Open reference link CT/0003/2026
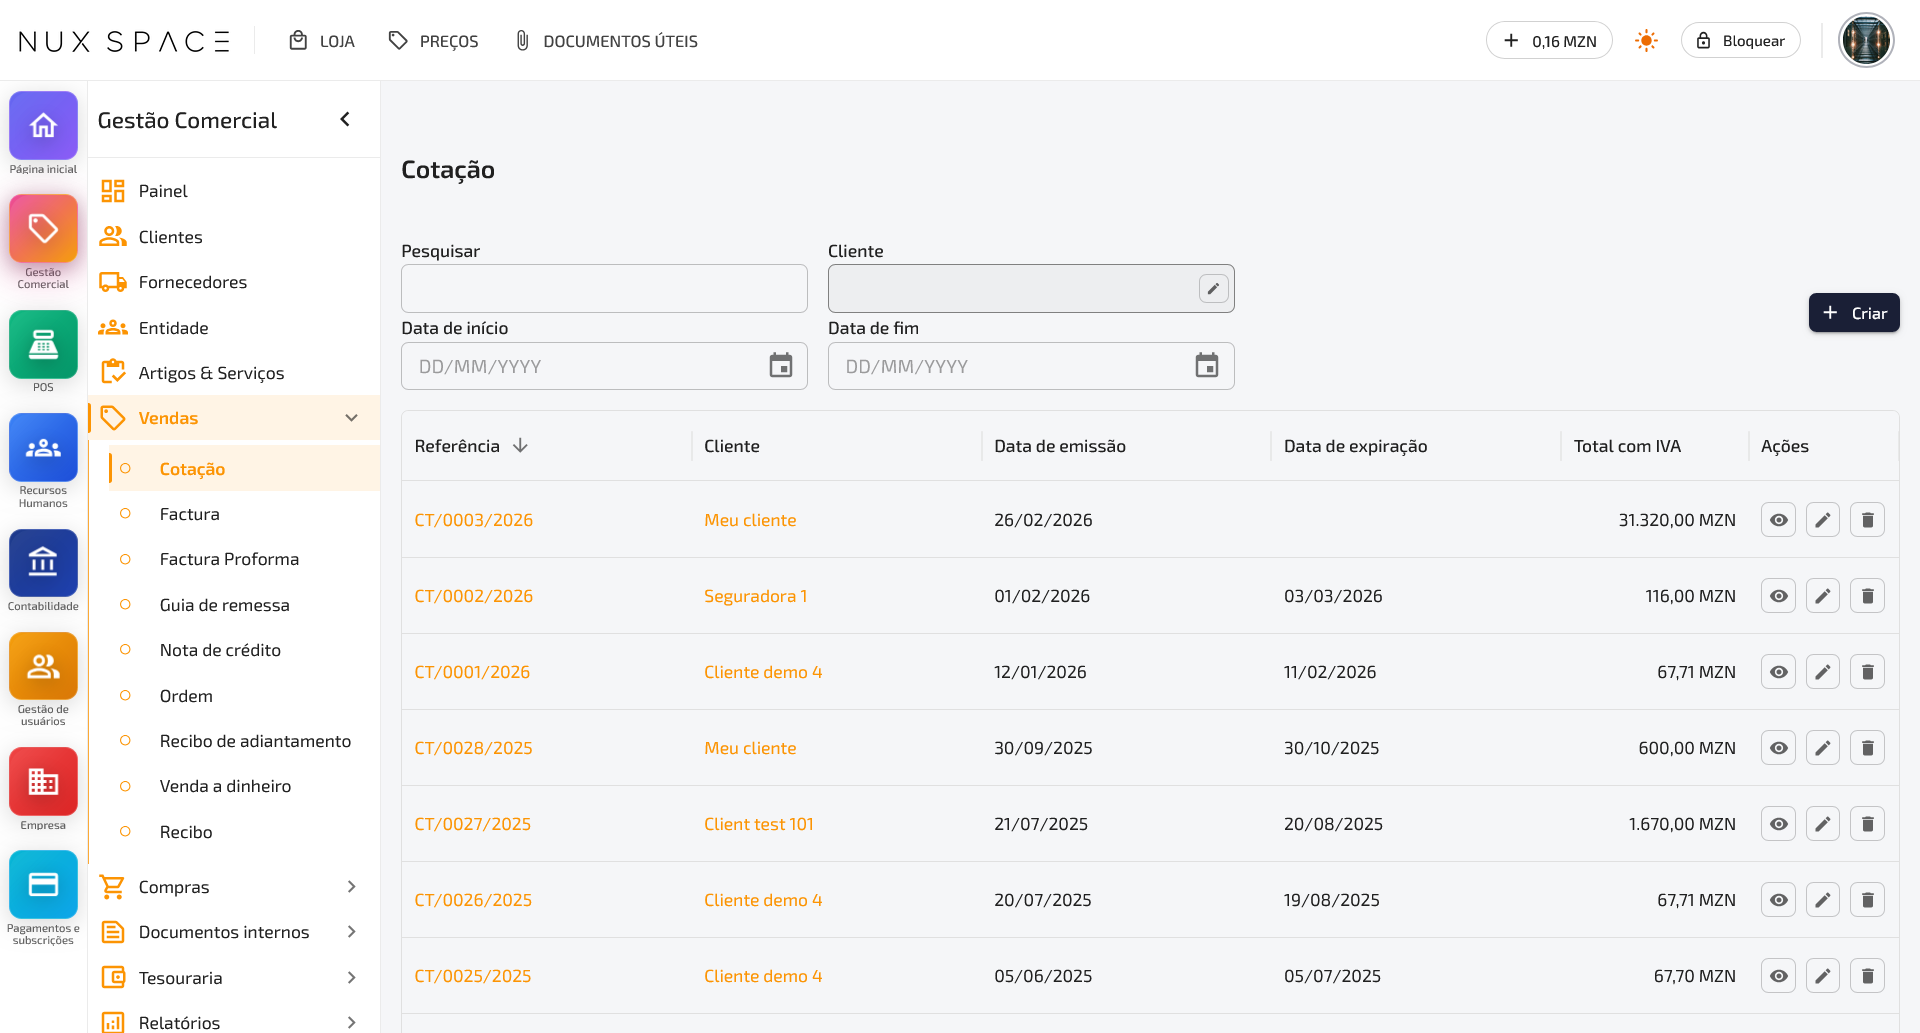Screen dimensions: 1920x1033 point(474,520)
